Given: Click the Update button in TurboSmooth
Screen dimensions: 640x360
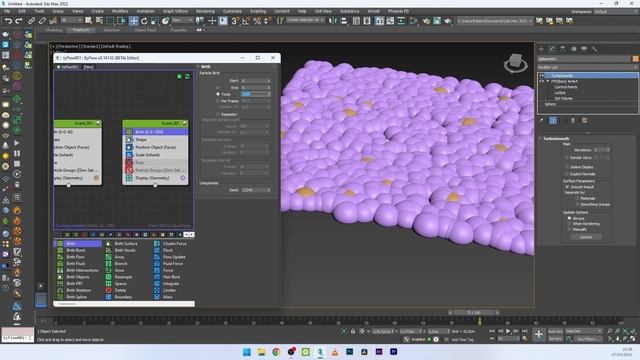Looking at the screenshot, I should 585,237.
